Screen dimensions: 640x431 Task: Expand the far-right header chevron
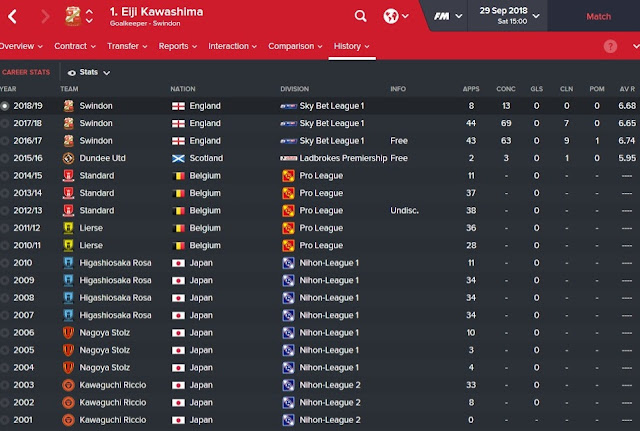pyautogui.click(x=636, y=47)
